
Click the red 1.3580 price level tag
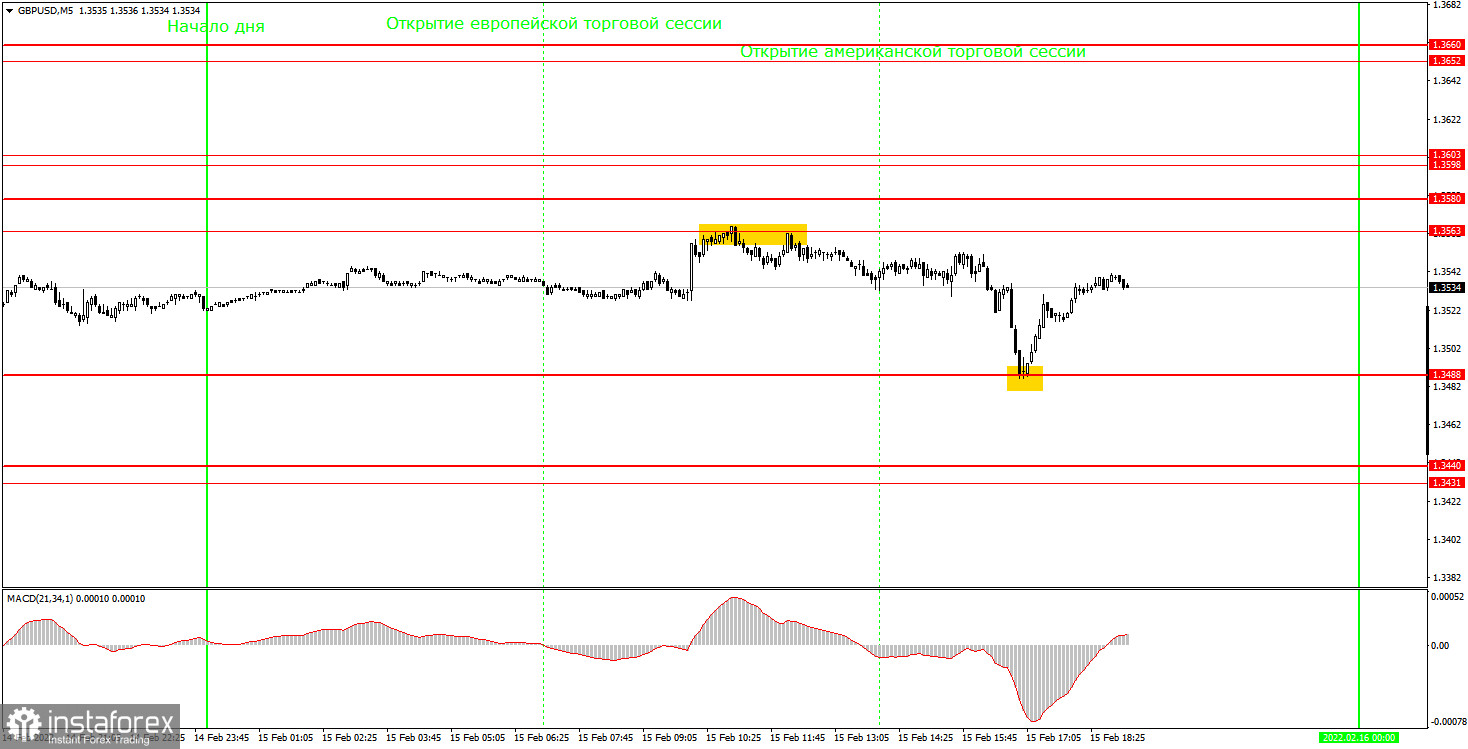[1447, 199]
